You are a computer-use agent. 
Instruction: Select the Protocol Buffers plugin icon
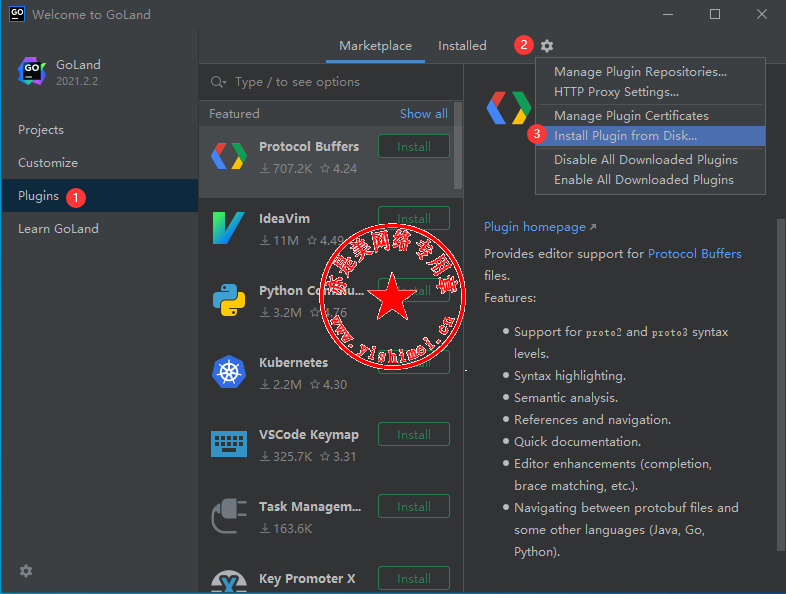tap(229, 156)
